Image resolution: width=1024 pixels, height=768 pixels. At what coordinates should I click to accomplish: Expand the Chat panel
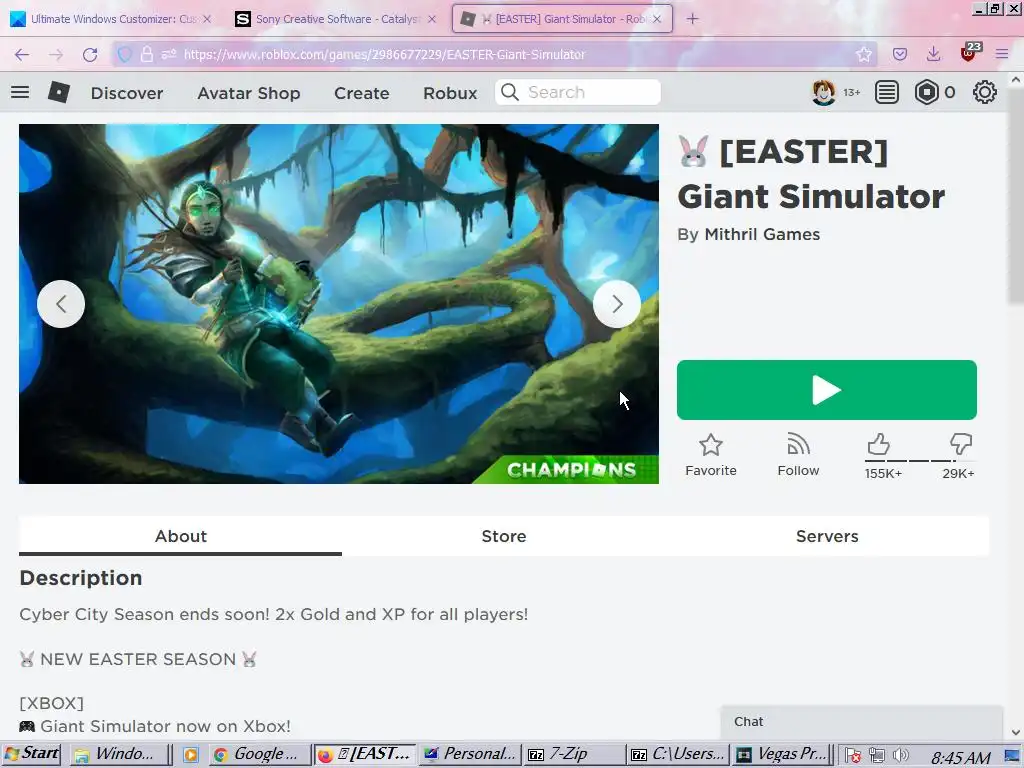click(861, 722)
